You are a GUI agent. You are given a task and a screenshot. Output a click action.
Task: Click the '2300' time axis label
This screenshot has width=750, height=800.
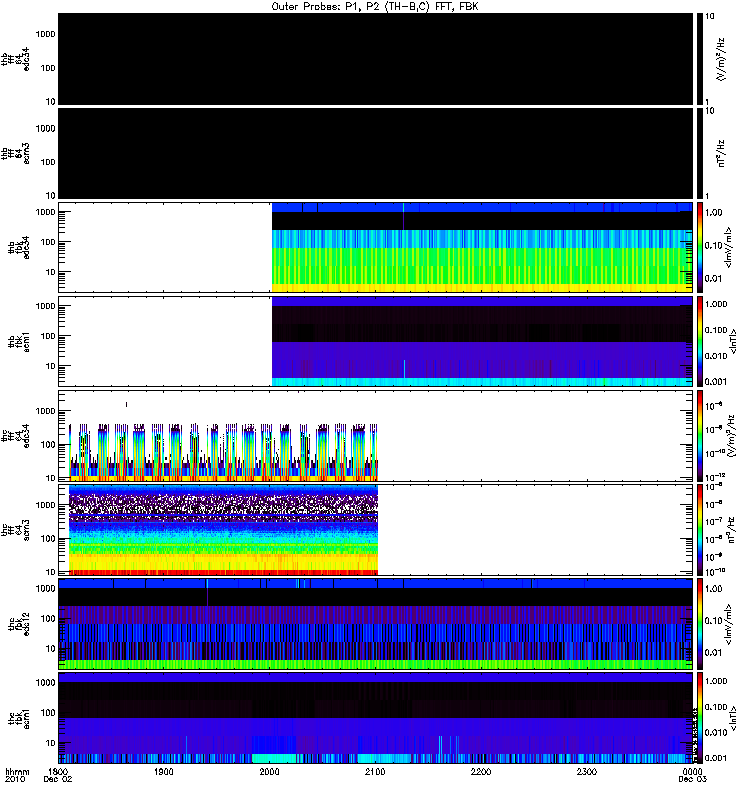click(x=587, y=772)
